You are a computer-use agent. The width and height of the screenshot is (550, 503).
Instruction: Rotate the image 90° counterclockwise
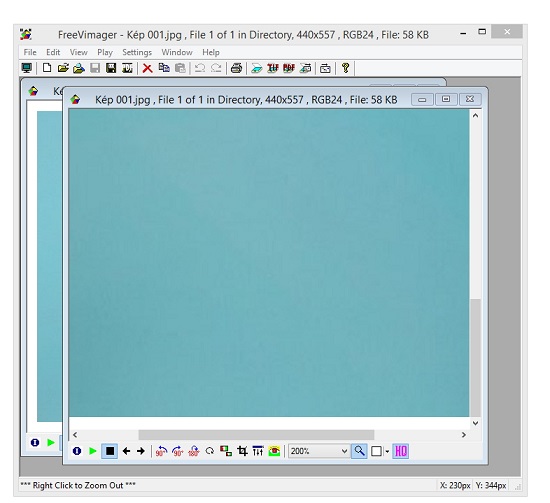161,451
